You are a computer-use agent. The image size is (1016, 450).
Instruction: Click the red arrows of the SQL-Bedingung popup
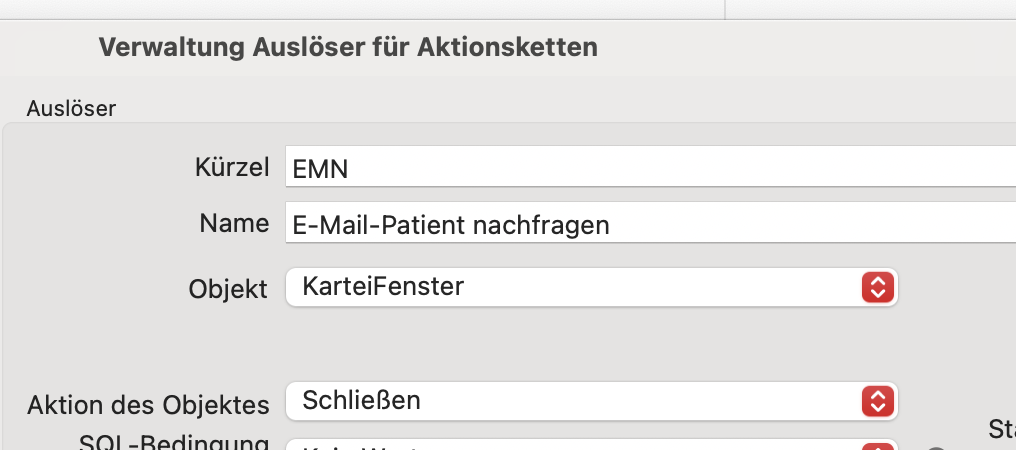pos(877,446)
